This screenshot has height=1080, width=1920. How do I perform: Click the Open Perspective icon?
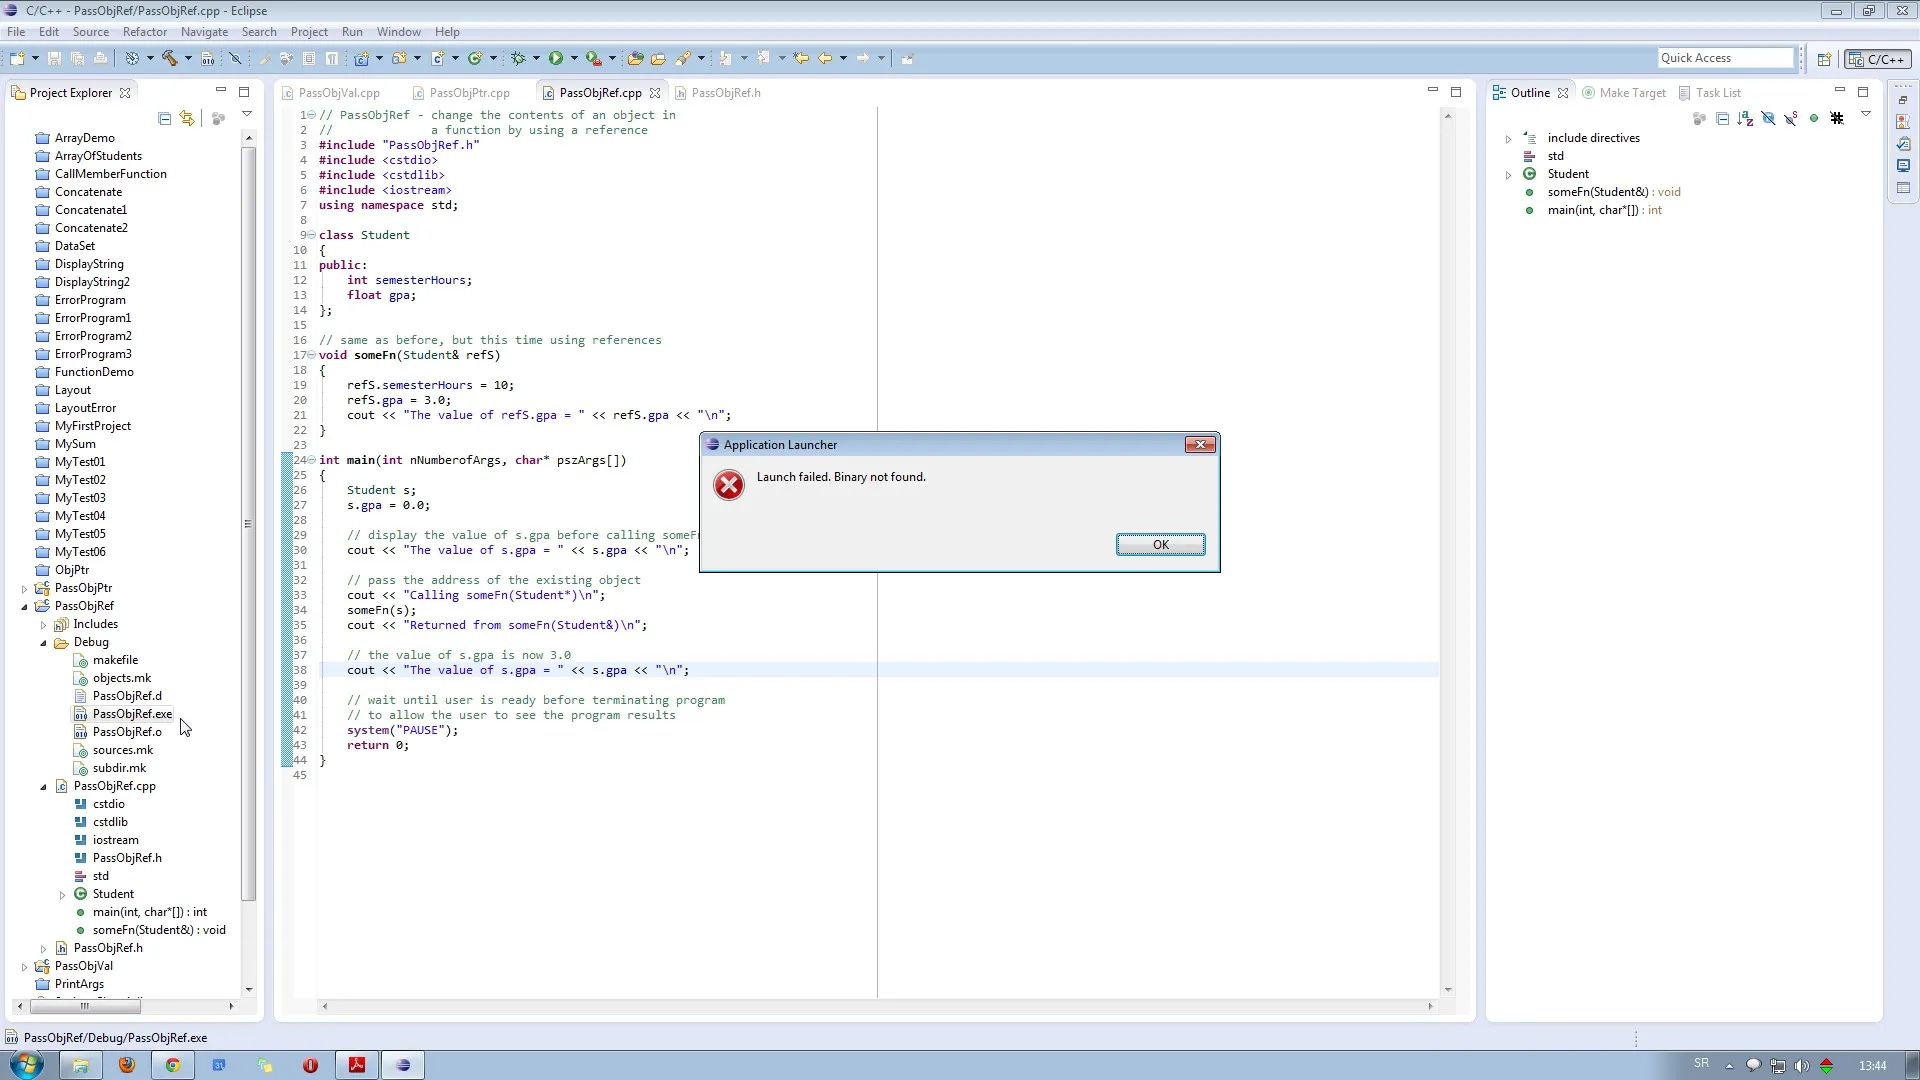click(x=1824, y=59)
